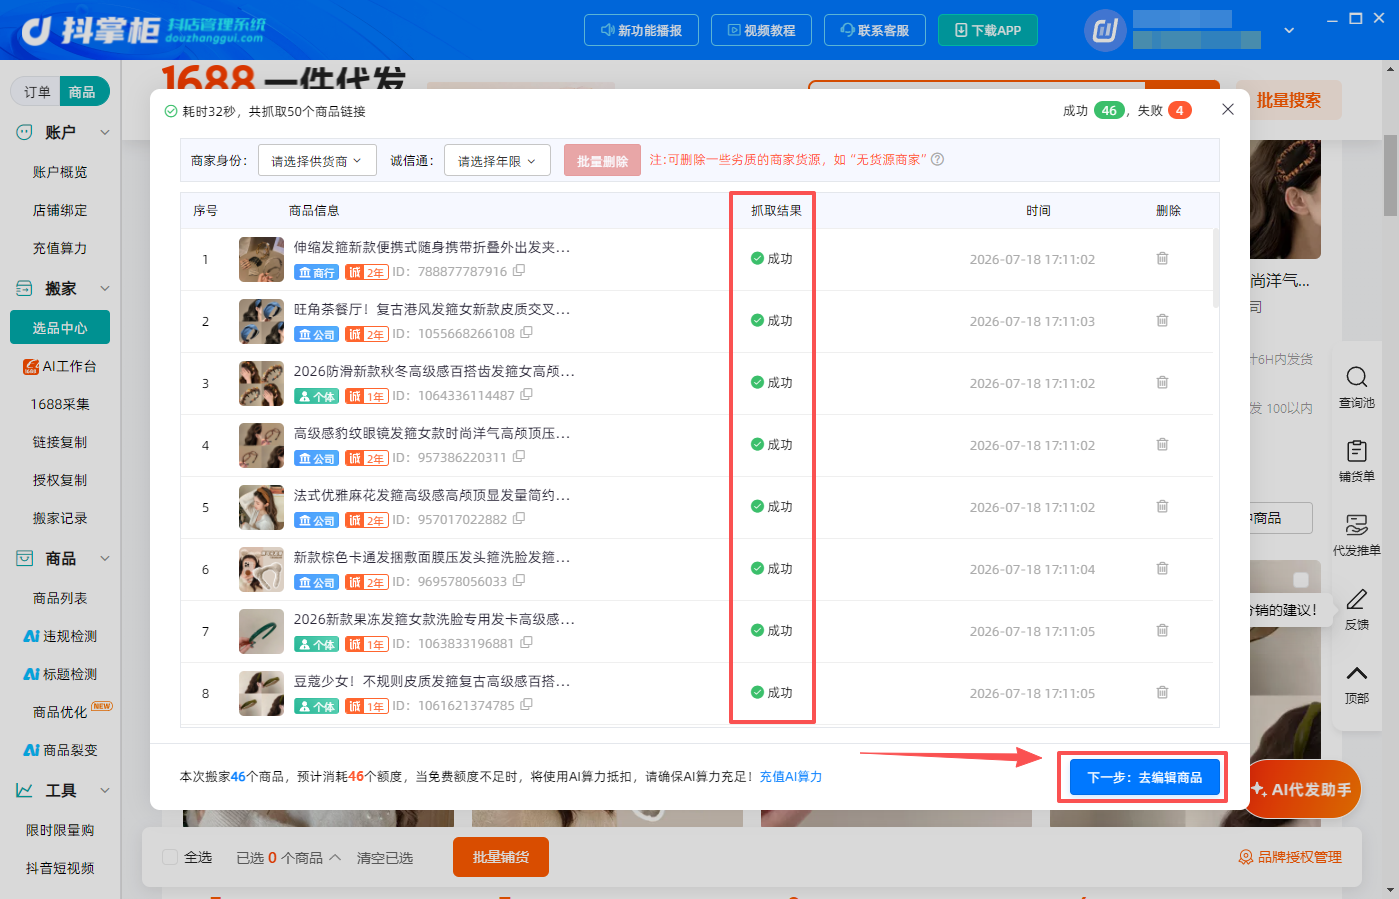Open AI工作台 in sidebar
Screen dimensions: 1399x899
[60, 366]
